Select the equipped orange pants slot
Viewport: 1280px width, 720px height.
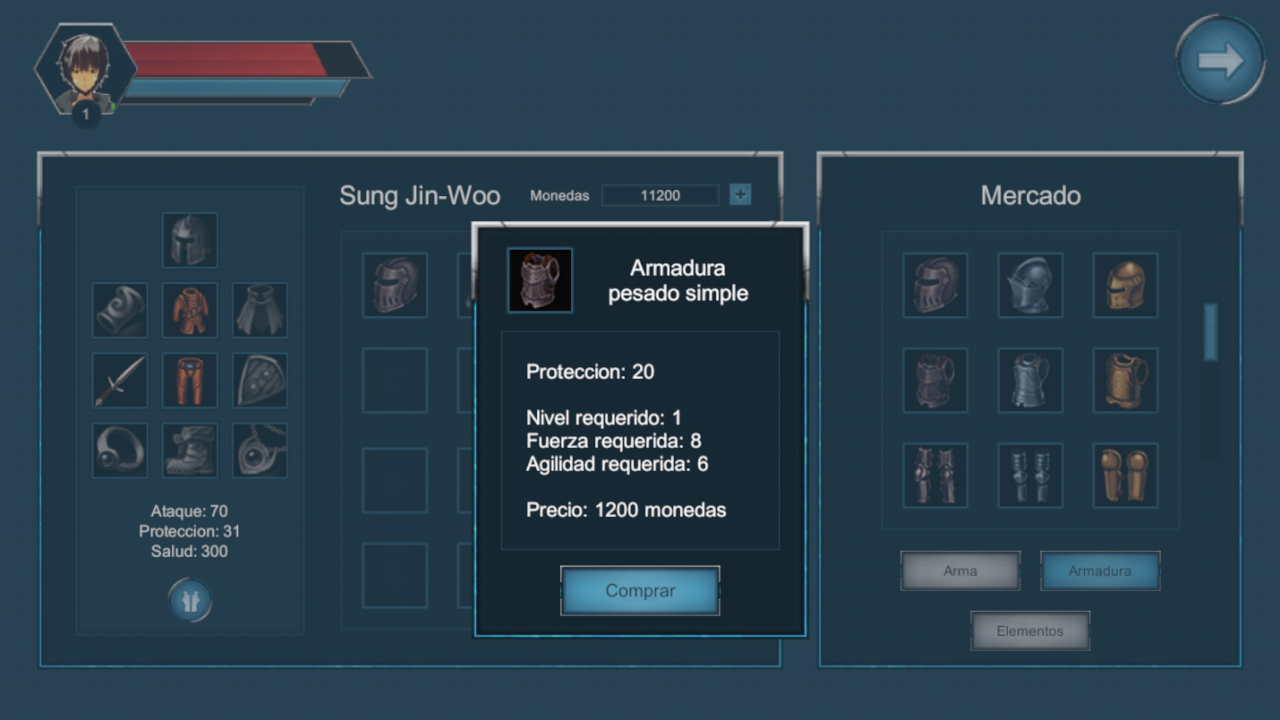click(190, 380)
